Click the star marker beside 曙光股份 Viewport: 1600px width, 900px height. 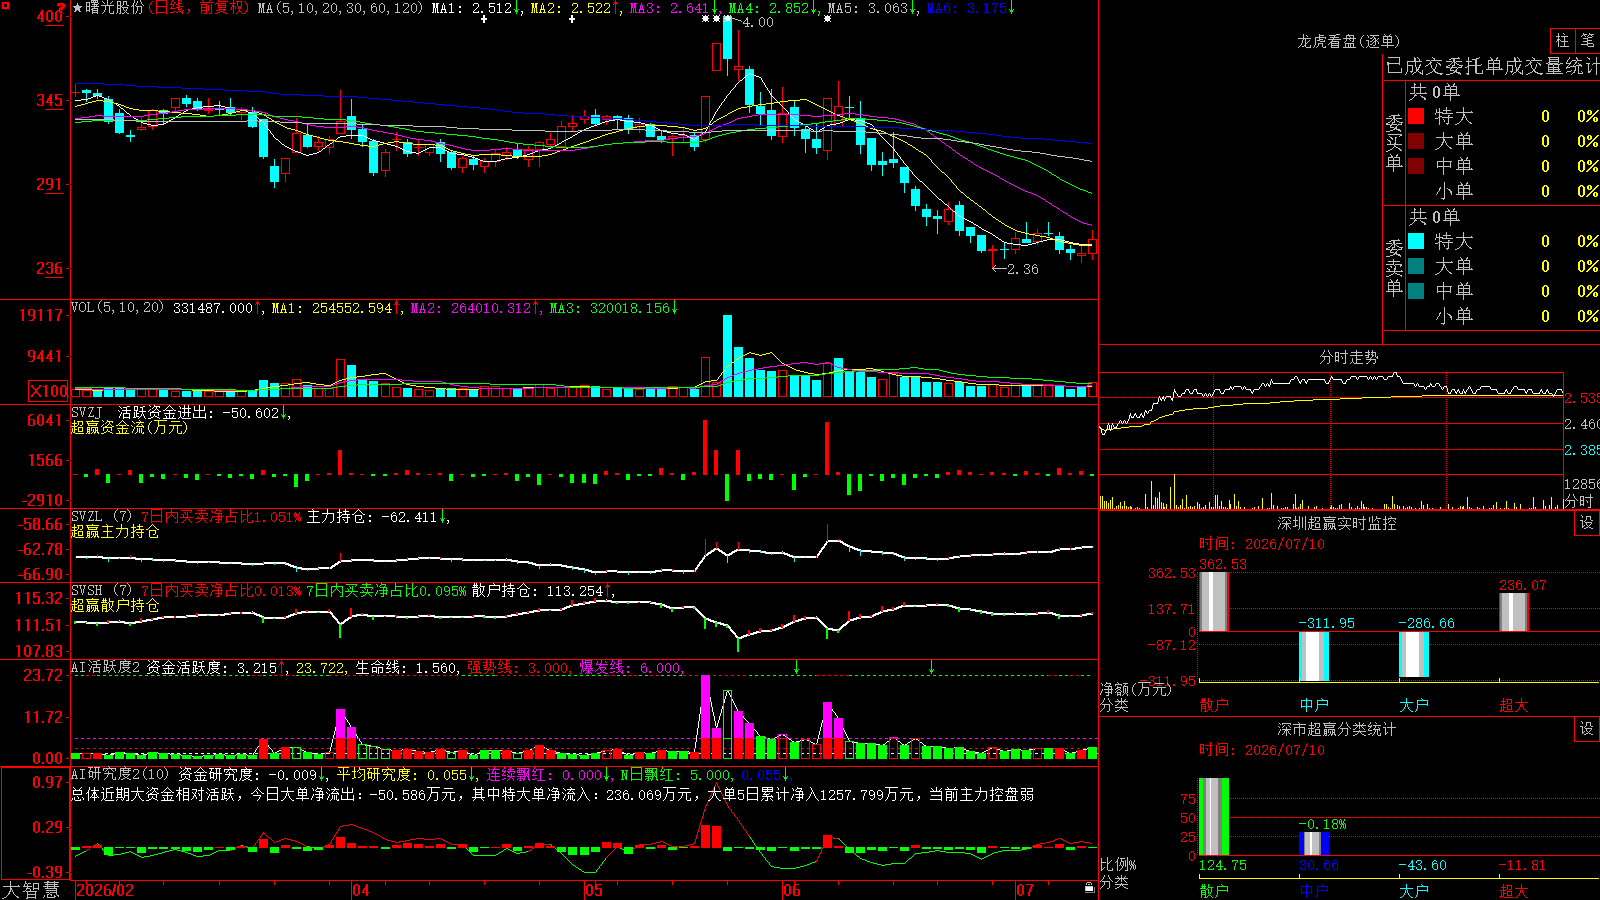tap(78, 8)
